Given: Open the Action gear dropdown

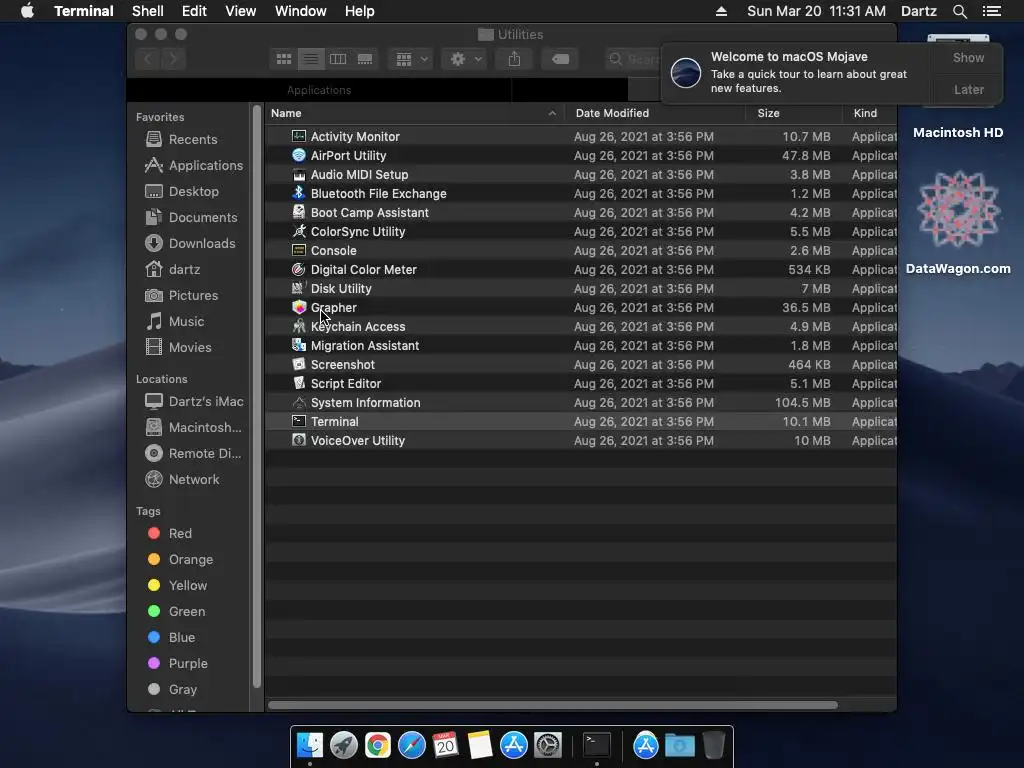Looking at the screenshot, I should tap(464, 59).
